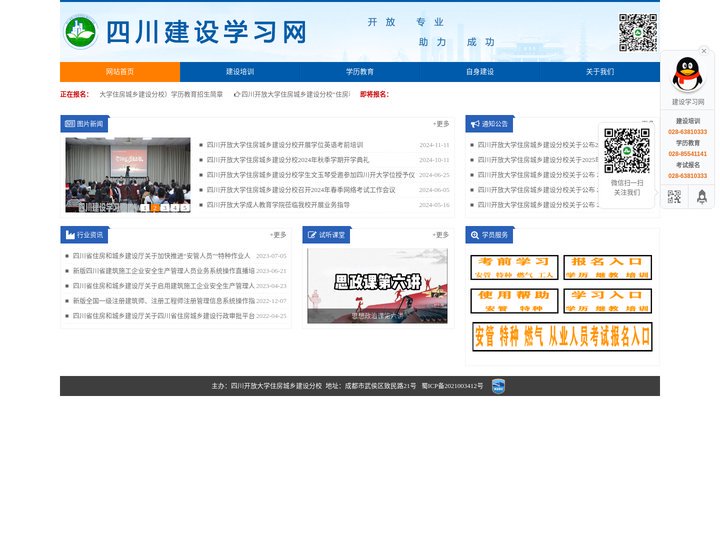Open the 自身建设 menu
Image resolution: width=720 pixels, height=540 pixels.
[480, 72]
